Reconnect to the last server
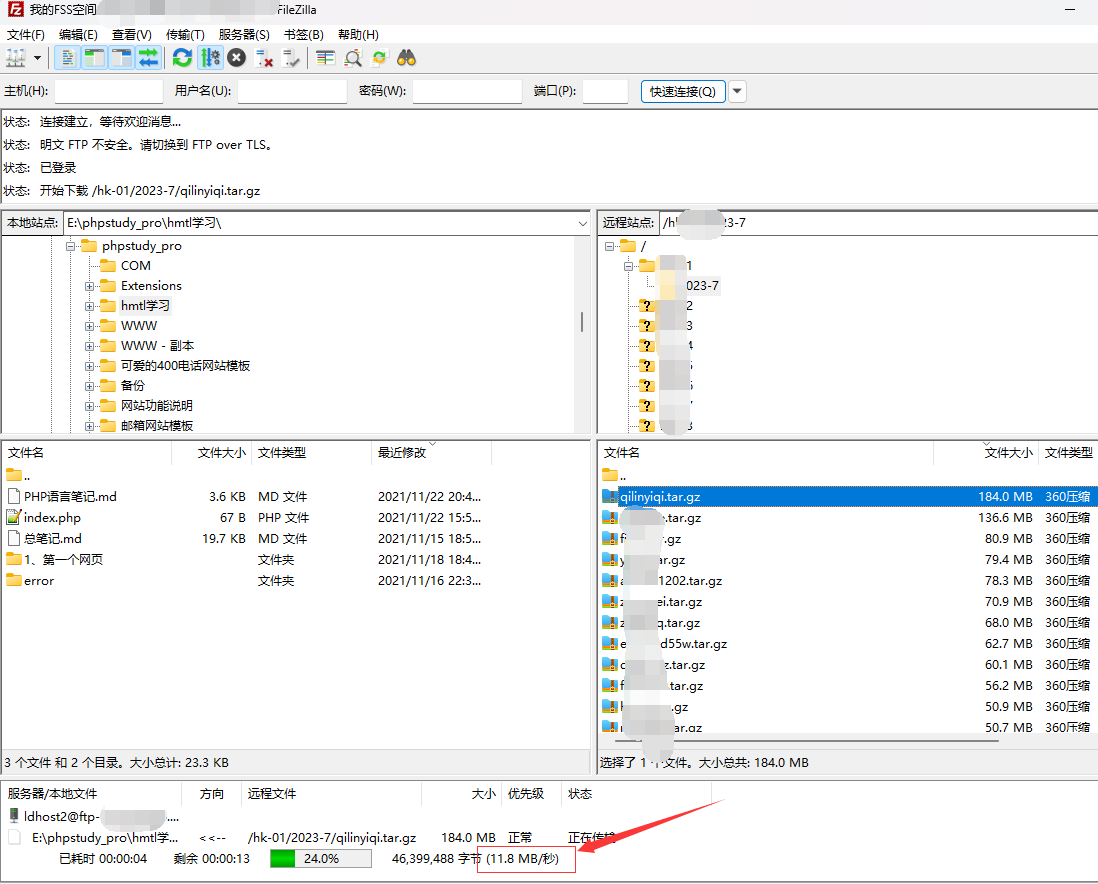This screenshot has height=884, width=1098. pyautogui.click(x=291, y=58)
